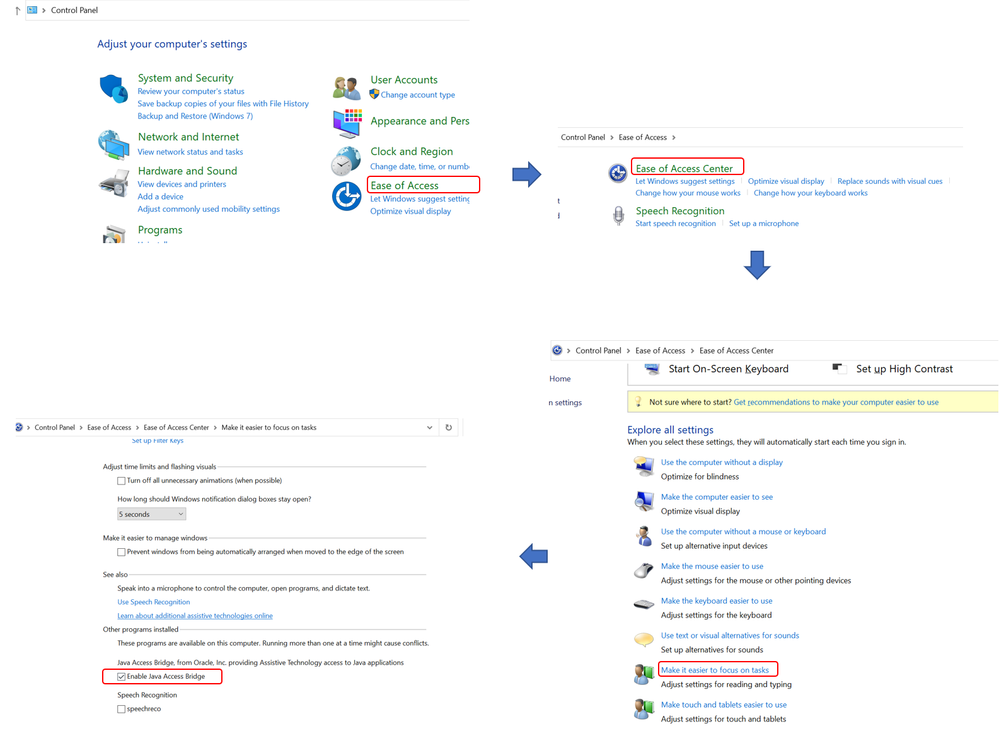
Task: Click the Network and Internet globe icon
Action: pos(113,145)
